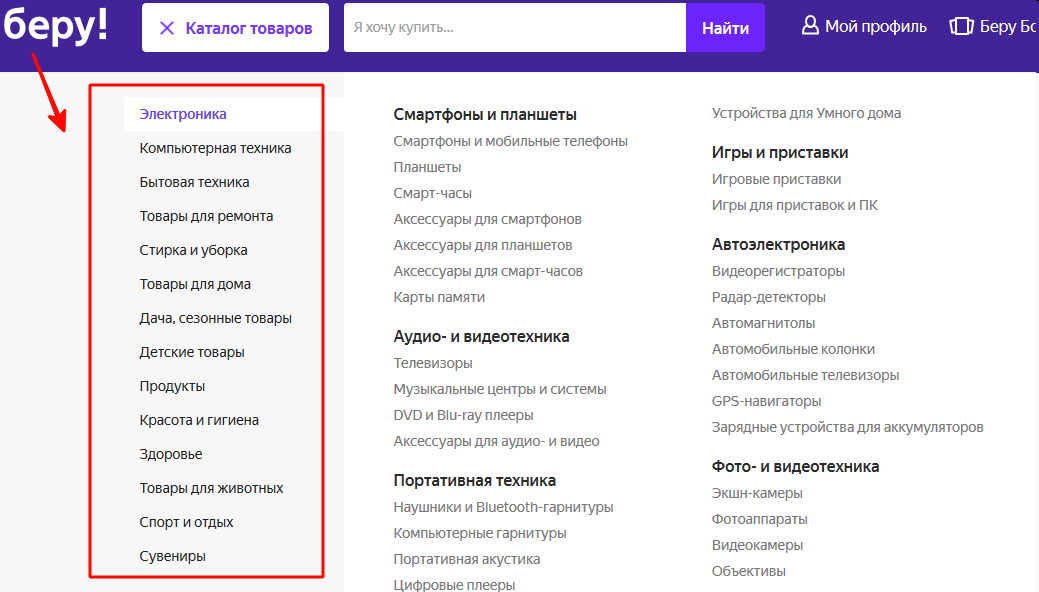
Task: Open Наушники и Bluetooth-гарнитуры
Action: pos(504,507)
